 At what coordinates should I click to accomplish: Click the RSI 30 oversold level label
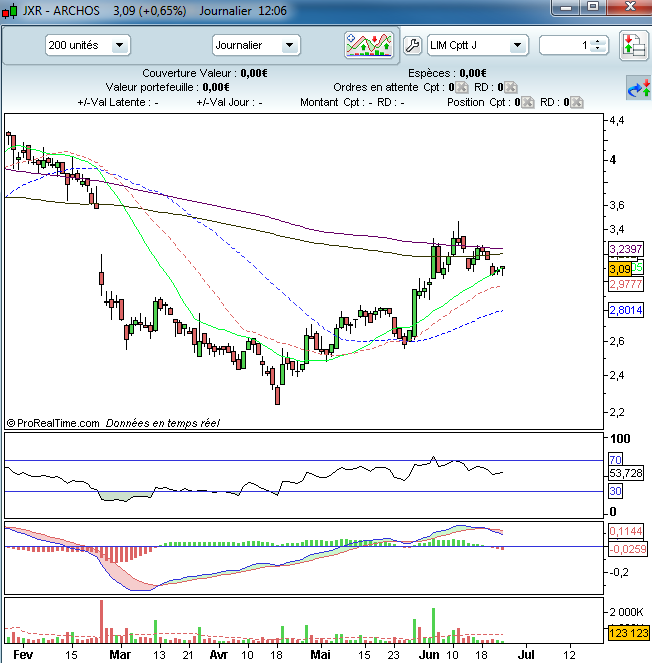(616, 491)
